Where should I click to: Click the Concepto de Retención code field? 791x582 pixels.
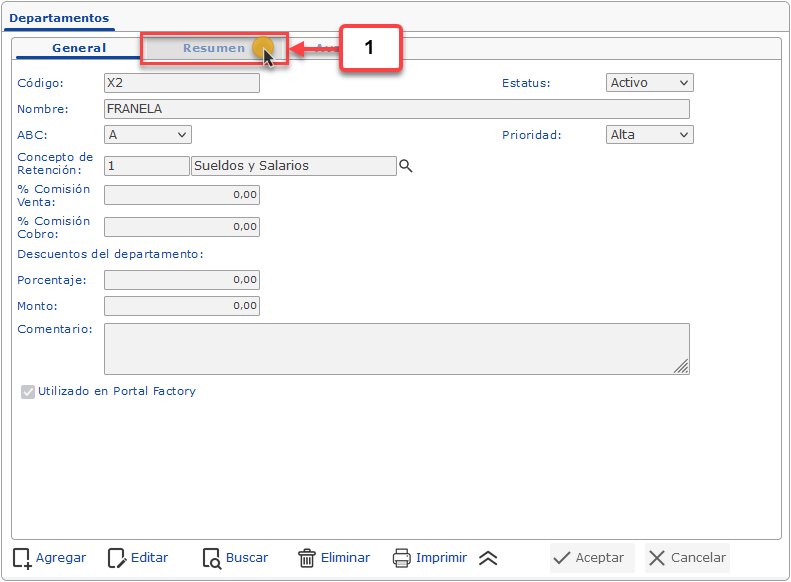click(146, 166)
